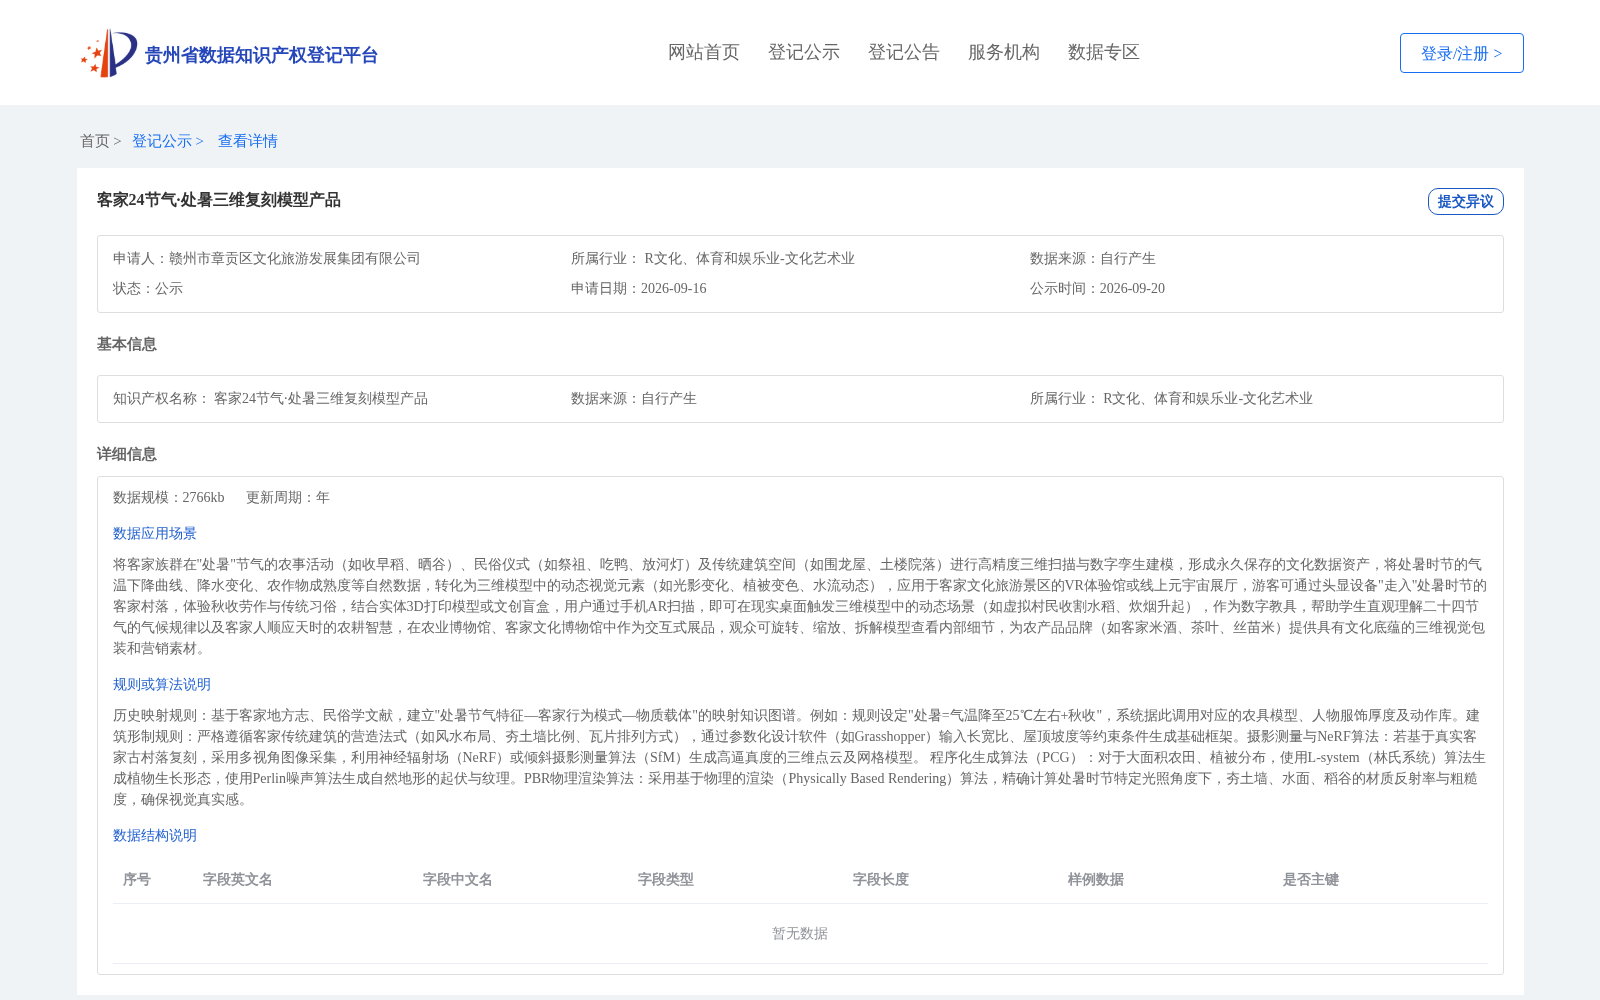This screenshot has width=1600, height=1000.
Task: Click 查看详情 breadcrumb link
Action: [x=248, y=141]
